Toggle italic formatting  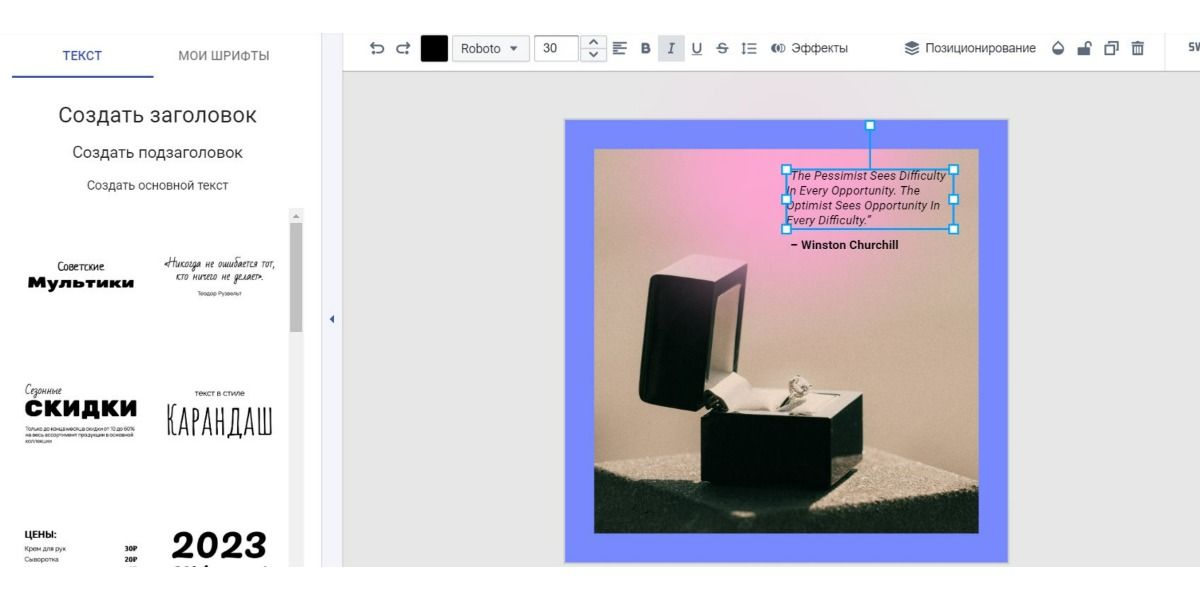671,48
